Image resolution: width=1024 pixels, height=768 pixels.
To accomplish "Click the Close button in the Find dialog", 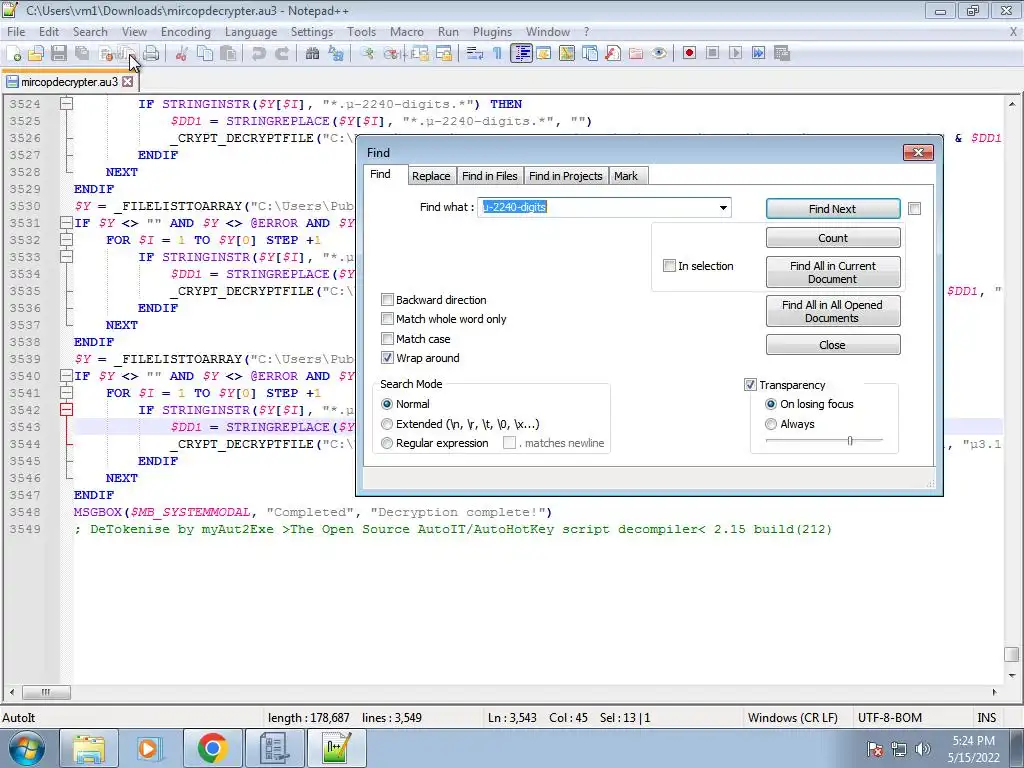I will click(x=833, y=345).
